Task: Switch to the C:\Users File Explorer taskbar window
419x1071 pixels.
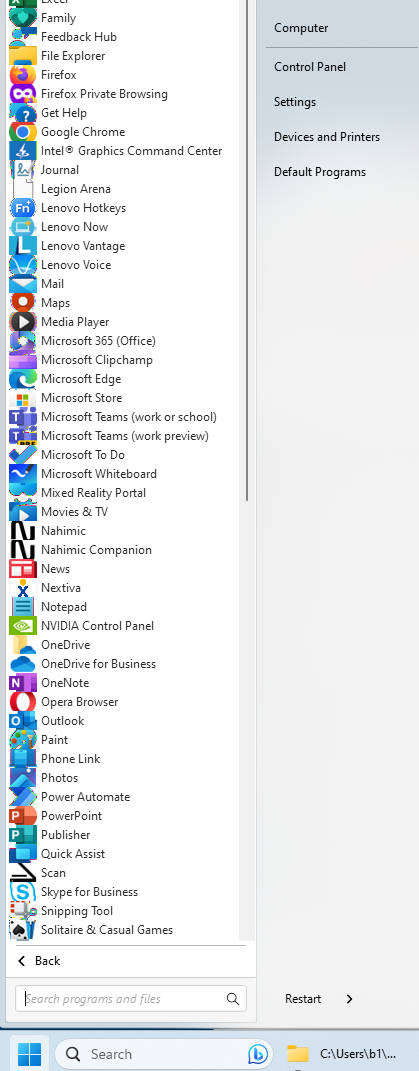Action: click(x=340, y=1054)
